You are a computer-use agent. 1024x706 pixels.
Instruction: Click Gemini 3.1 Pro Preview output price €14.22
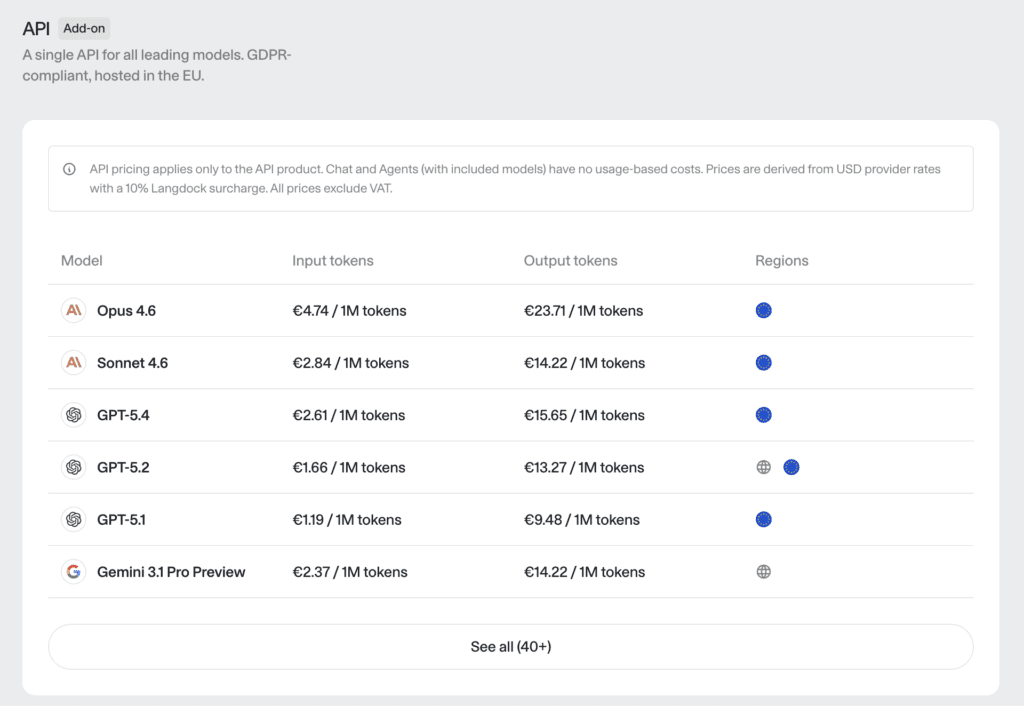pos(584,572)
